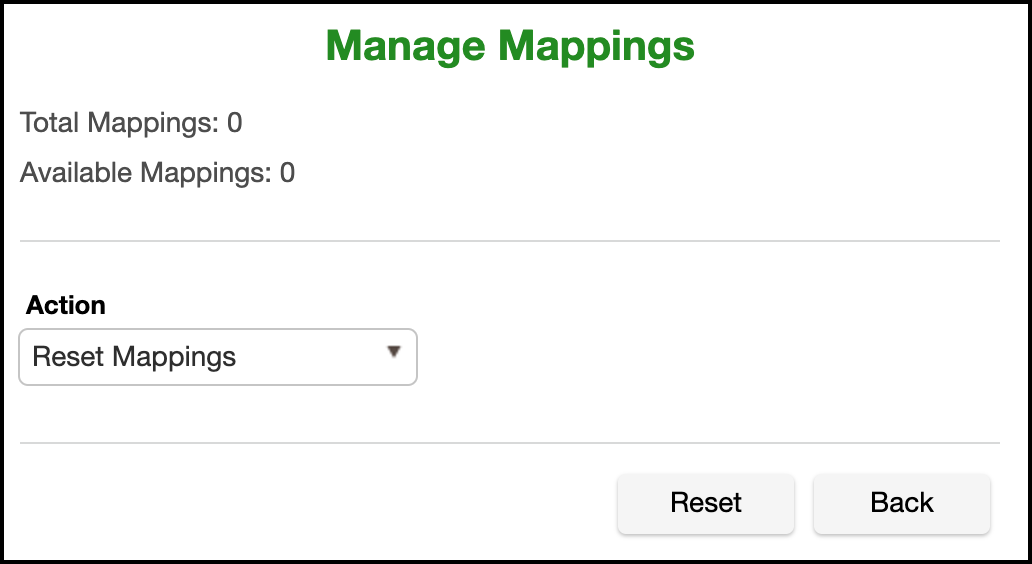Click the Available Mappings label text
This screenshot has height=564, width=1032.
(145, 173)
